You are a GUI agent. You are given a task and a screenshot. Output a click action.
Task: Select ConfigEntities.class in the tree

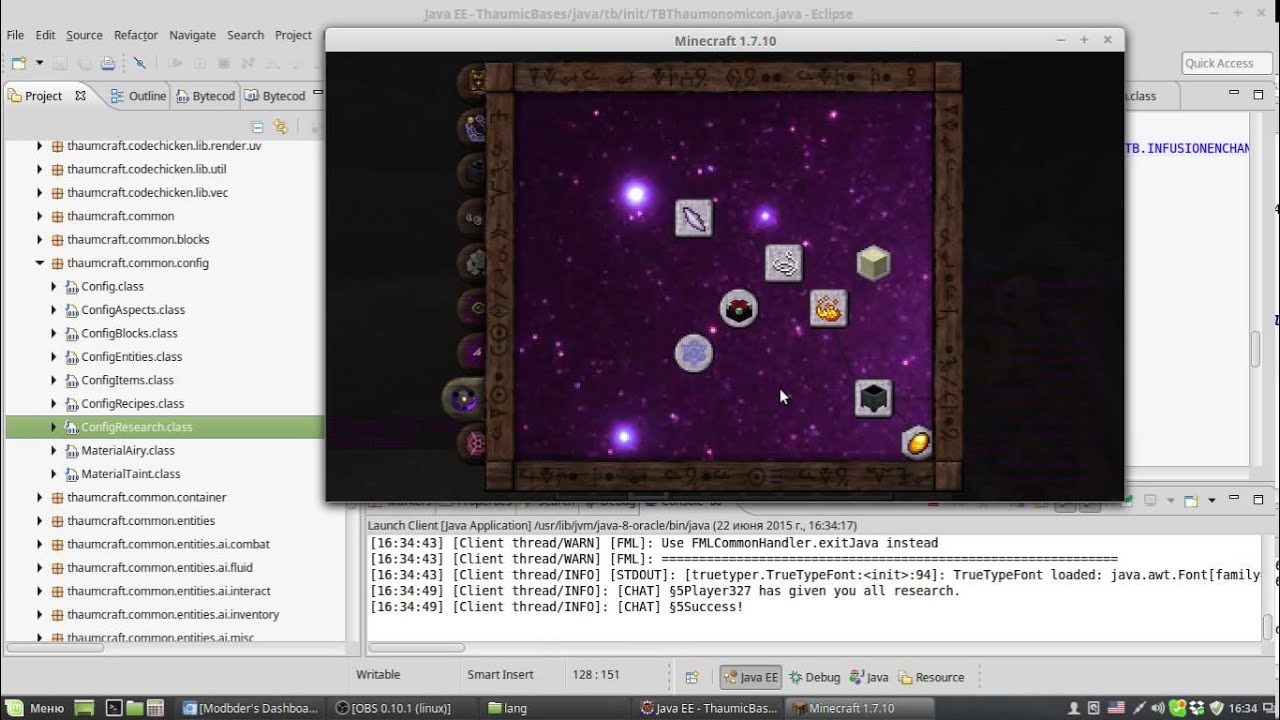pyautogui.click(x=131, y=357)
